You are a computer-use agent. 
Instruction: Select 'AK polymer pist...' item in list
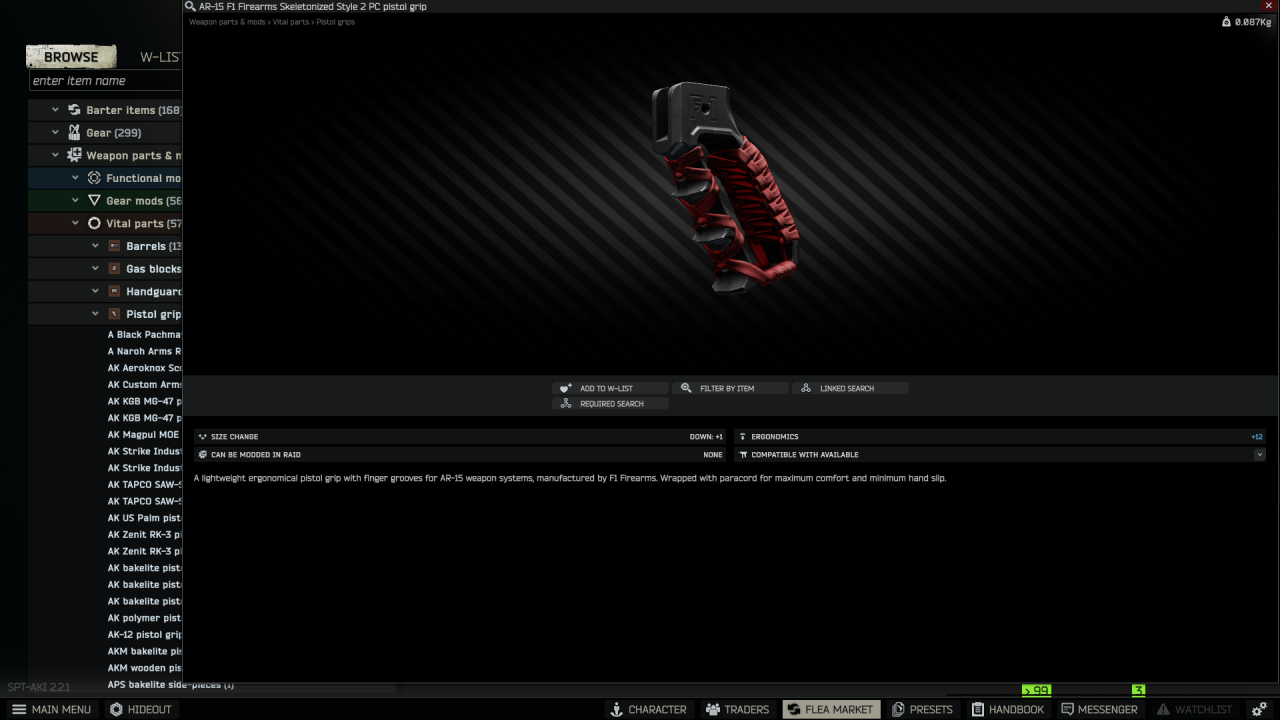pos(144,618)
